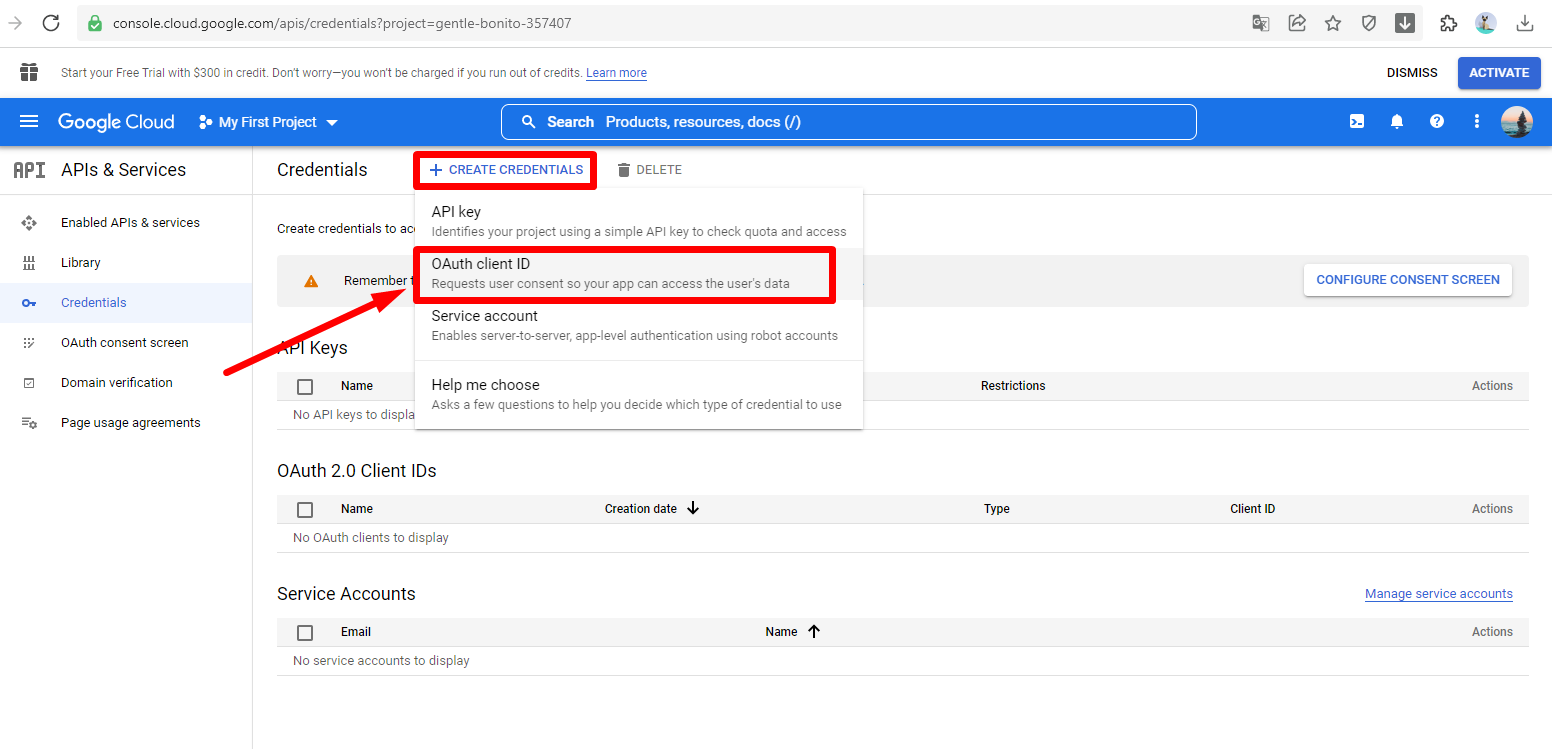
Task: Click the Configure Consent Screen button
Action: click(1407, 280)
